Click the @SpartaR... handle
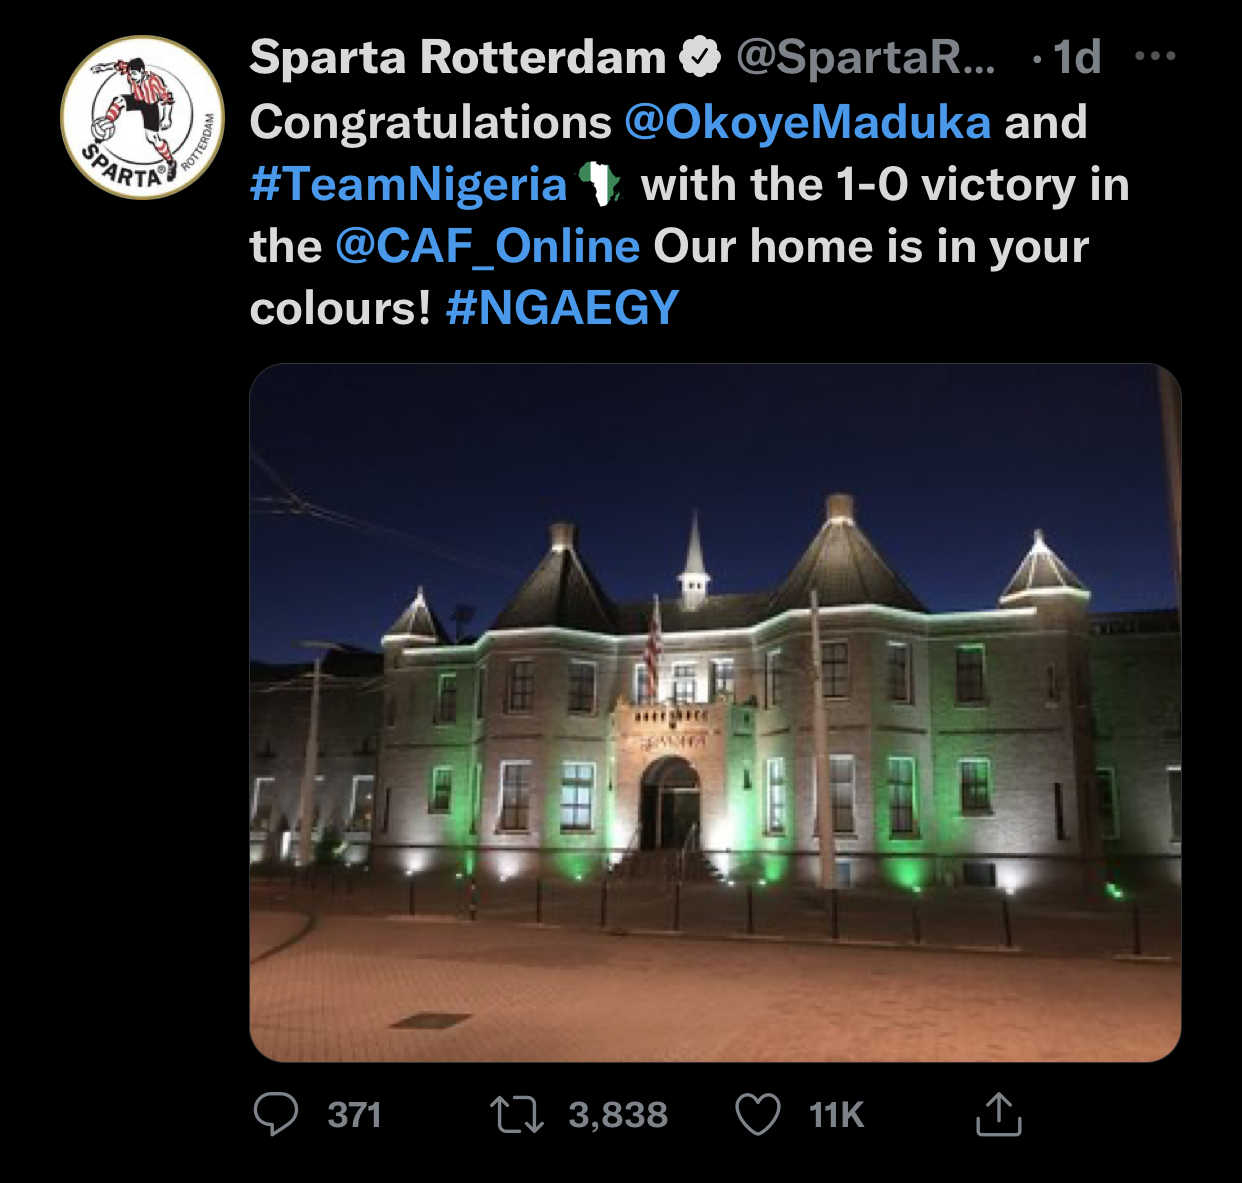This screenshot has width=1242, height=1183. pos(866,57)
